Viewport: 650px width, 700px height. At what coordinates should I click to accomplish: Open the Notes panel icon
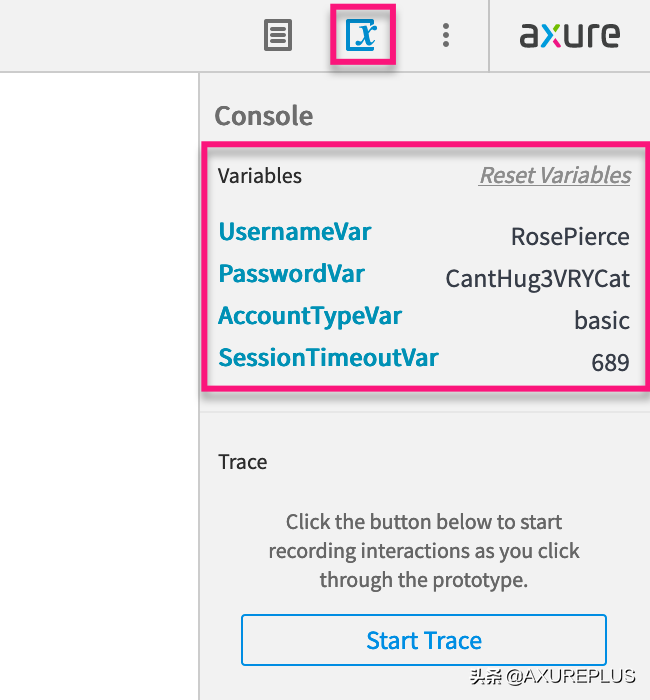coord(278,36)
